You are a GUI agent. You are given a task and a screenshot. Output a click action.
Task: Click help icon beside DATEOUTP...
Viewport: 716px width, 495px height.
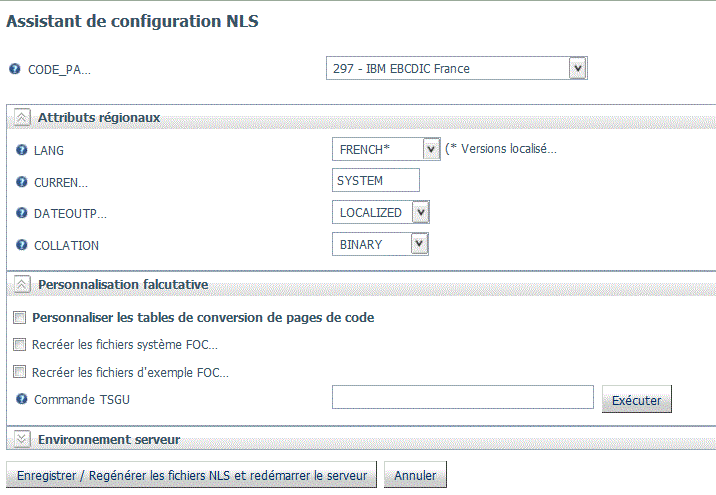[x=21, y=213]
